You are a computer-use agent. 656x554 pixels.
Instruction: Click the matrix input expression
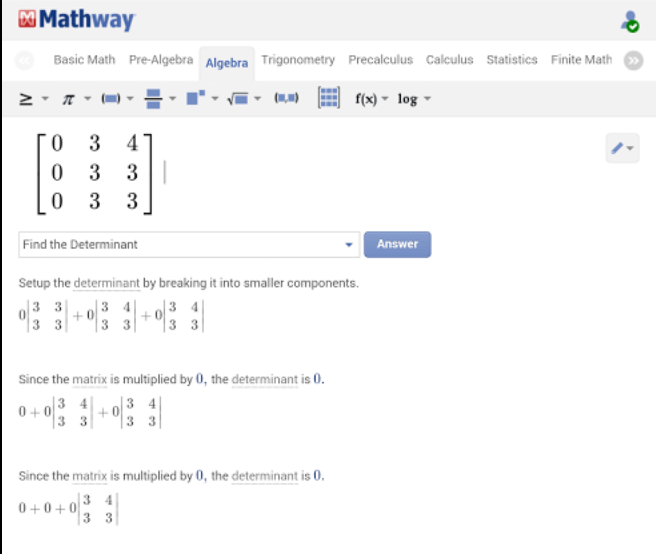(x=95, y=173)
